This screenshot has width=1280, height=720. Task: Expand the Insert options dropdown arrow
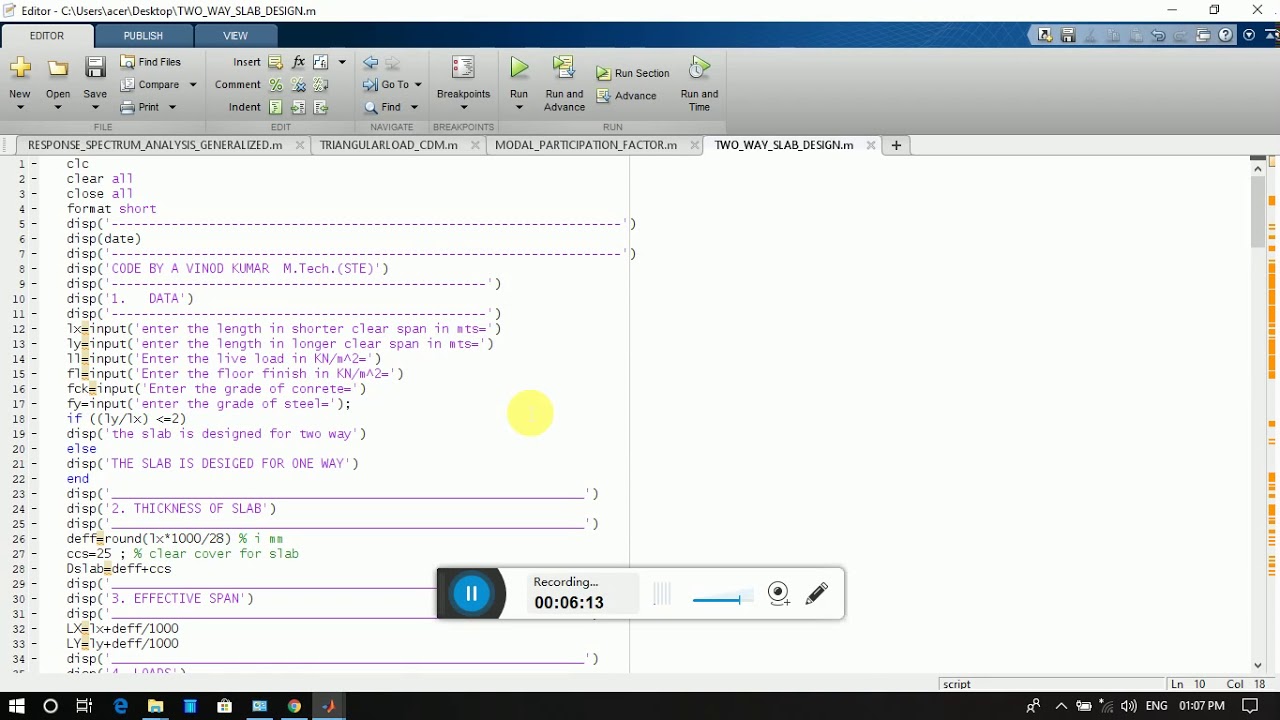[342, 62]
